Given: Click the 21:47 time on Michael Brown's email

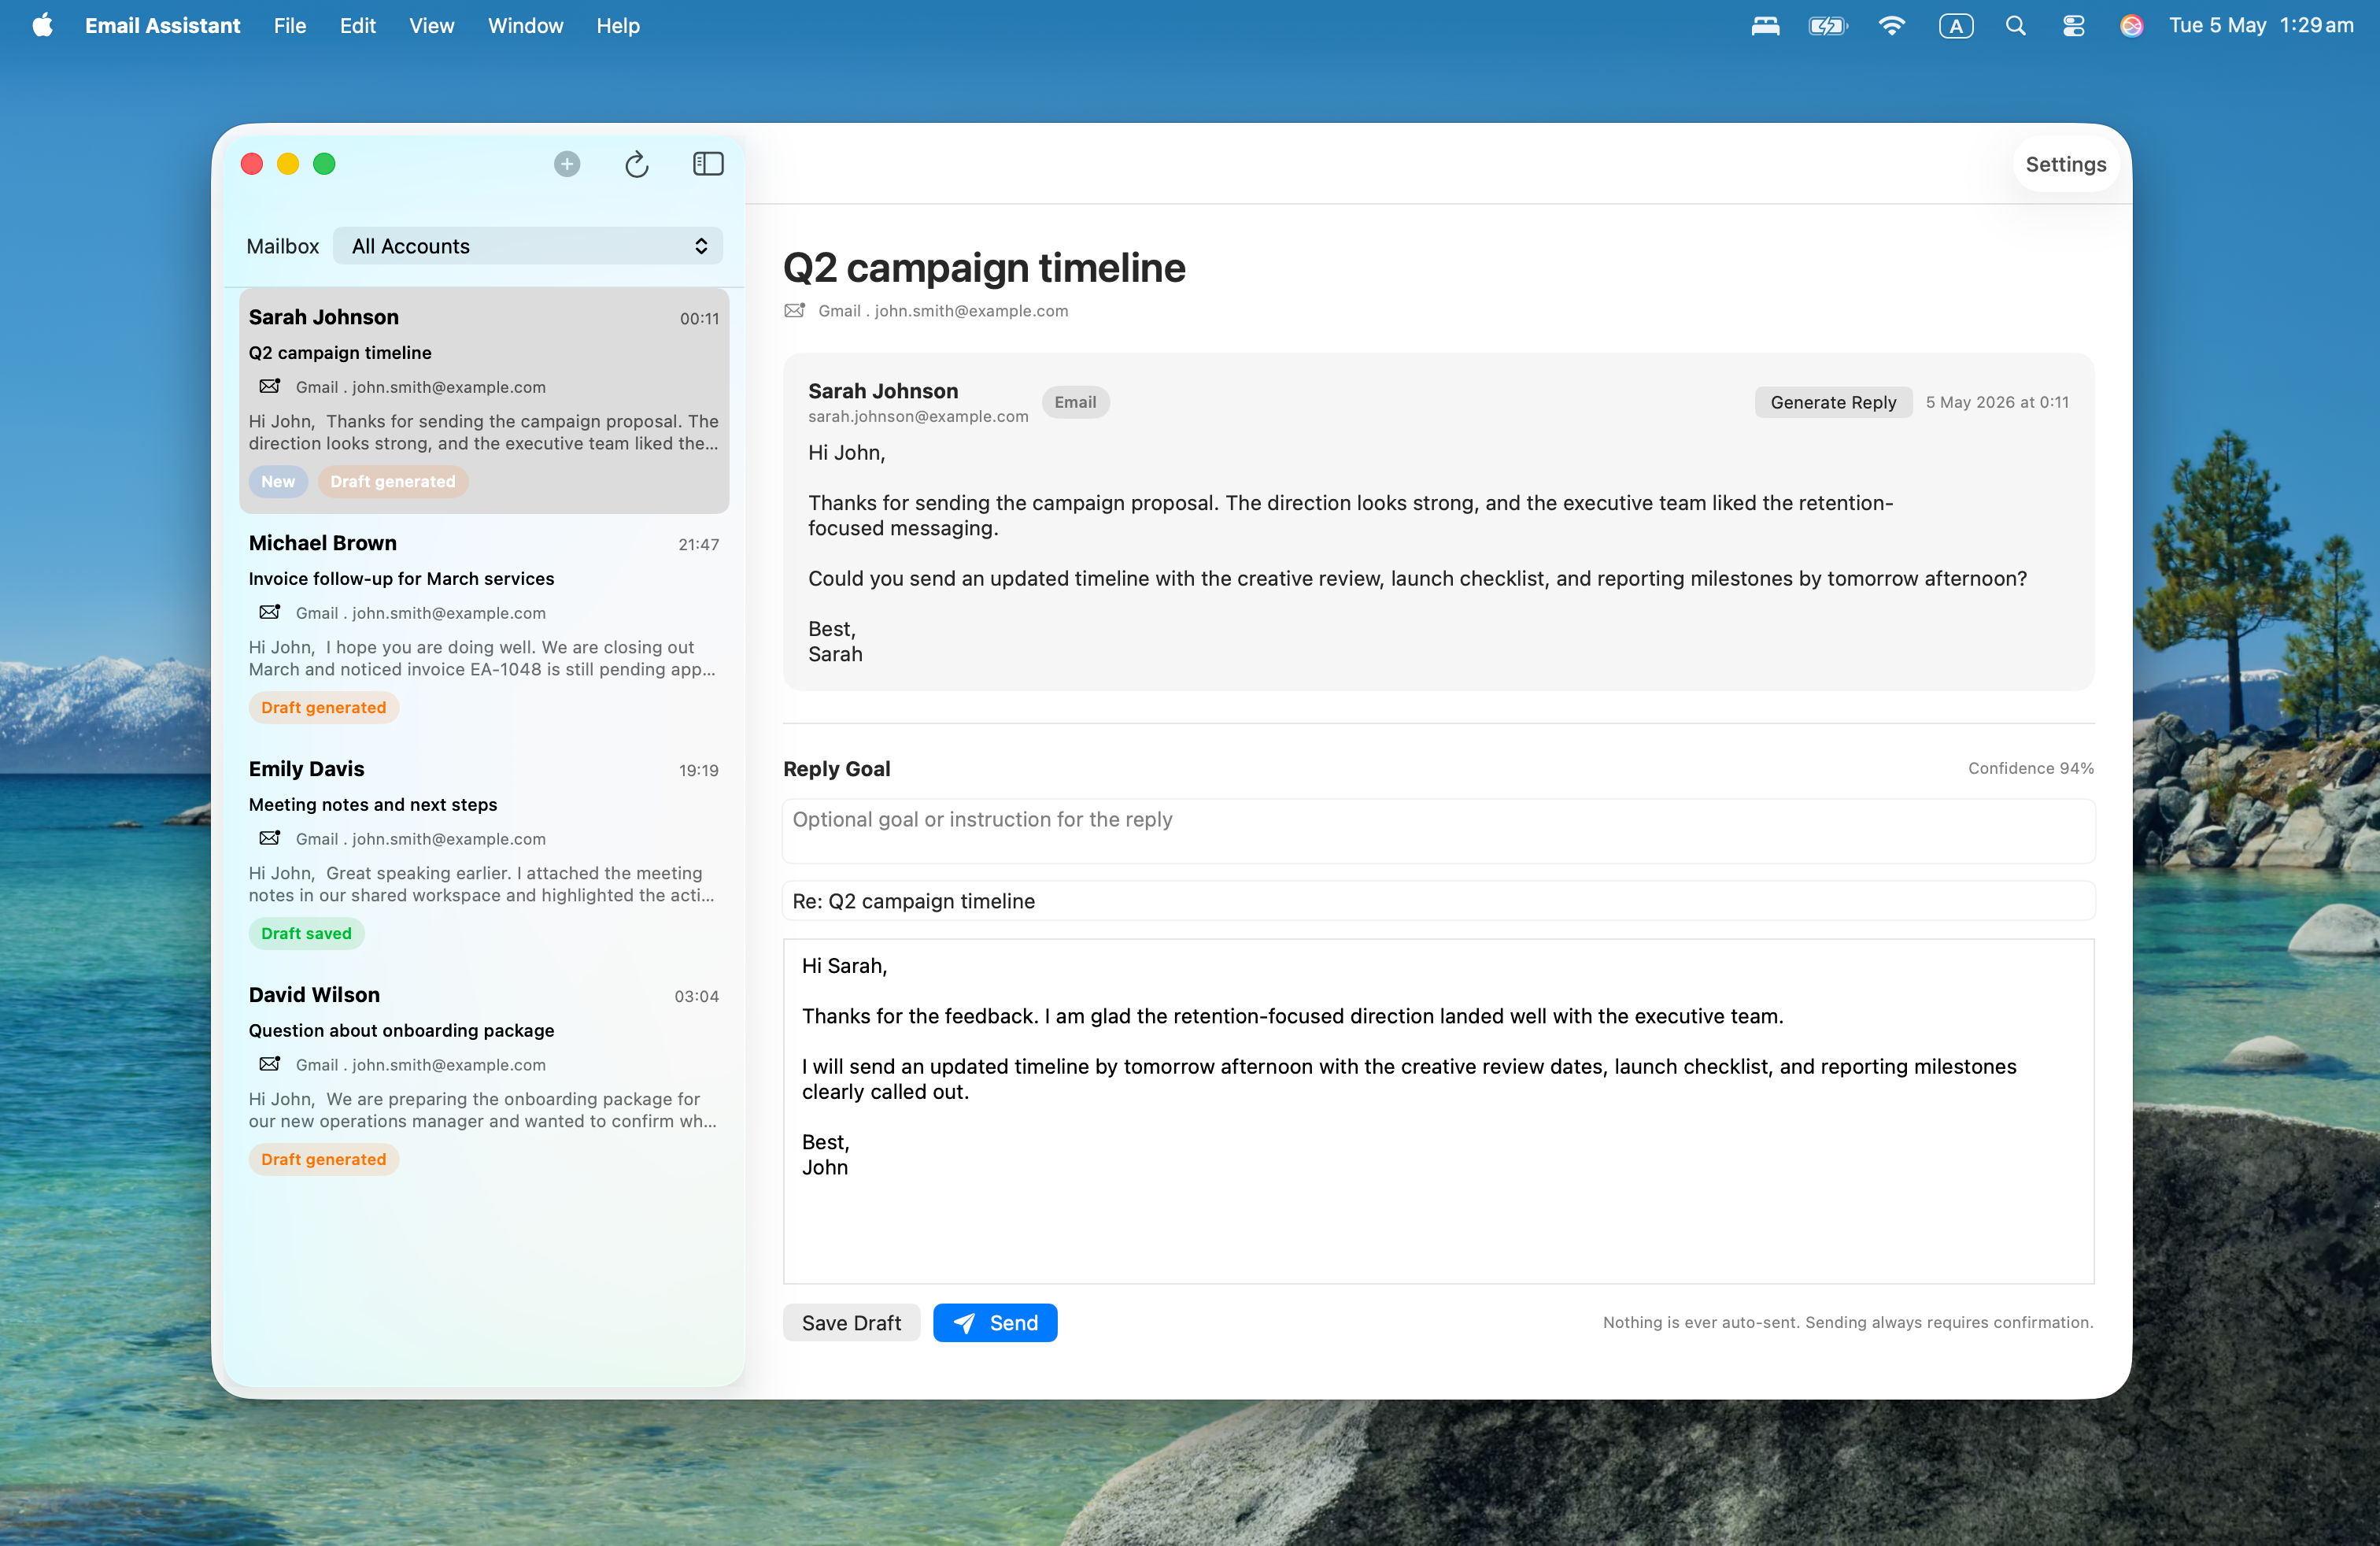Looking at the screenshot, I should 698,544.
